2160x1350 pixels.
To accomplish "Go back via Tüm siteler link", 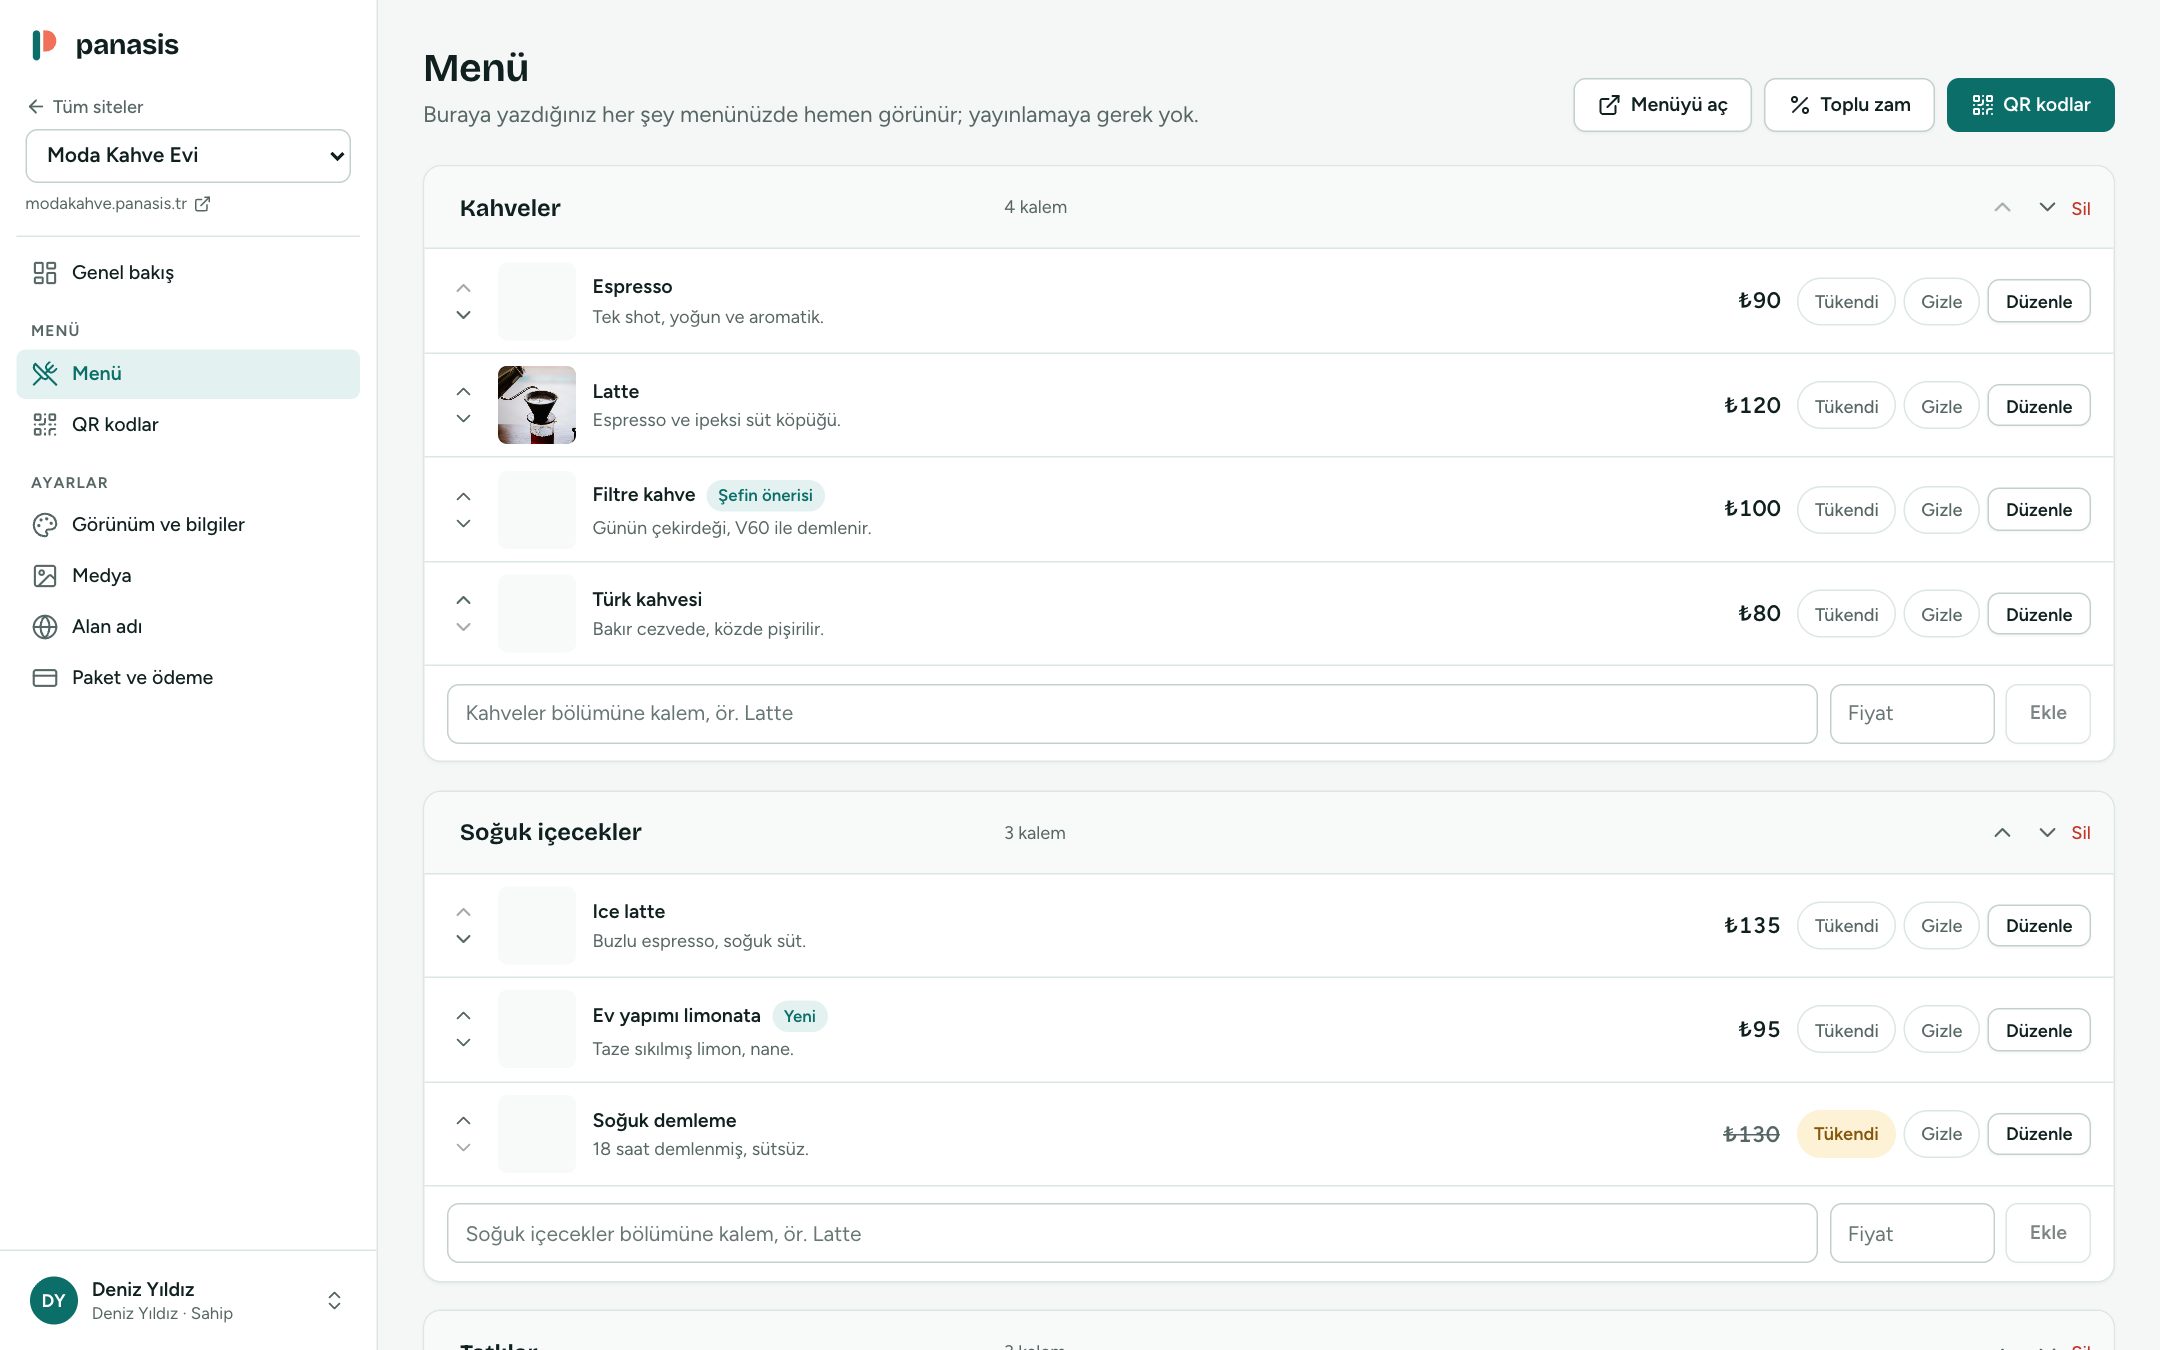I will click(x=86, y=107).
